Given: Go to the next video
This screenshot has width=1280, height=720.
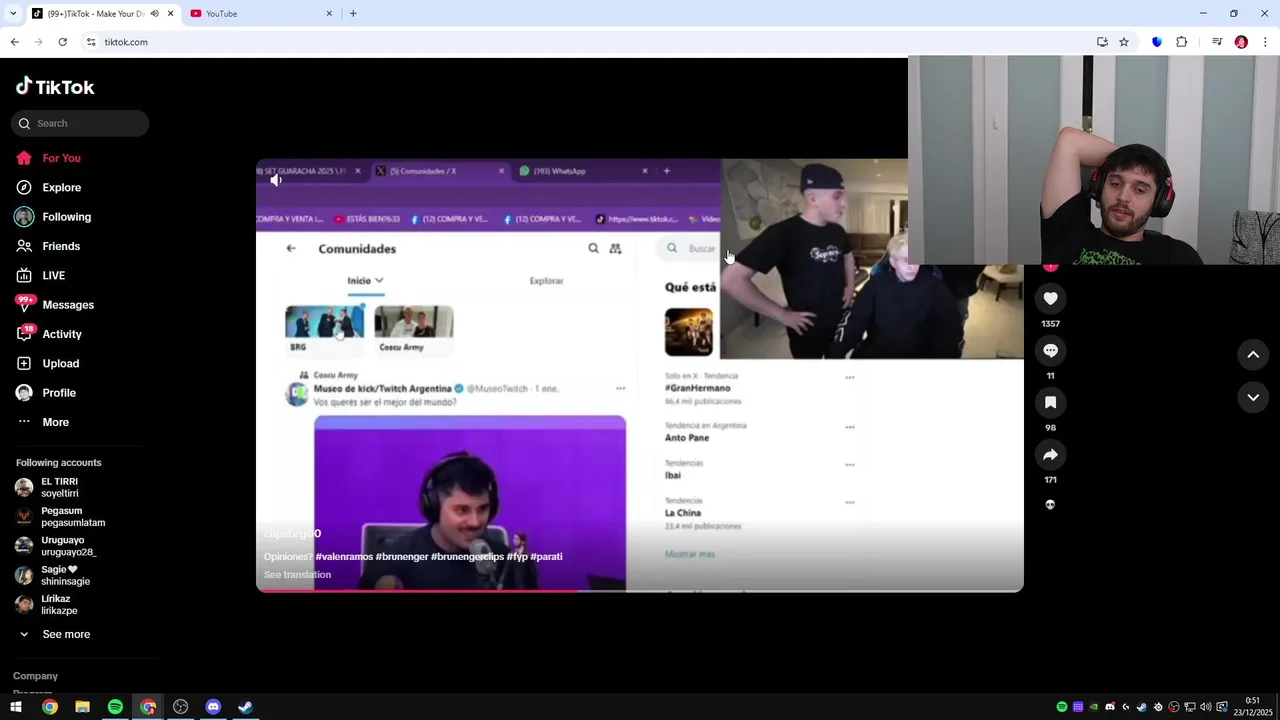Looking at the screenshot, I should pyautogui.click(x=1253, y=397).
